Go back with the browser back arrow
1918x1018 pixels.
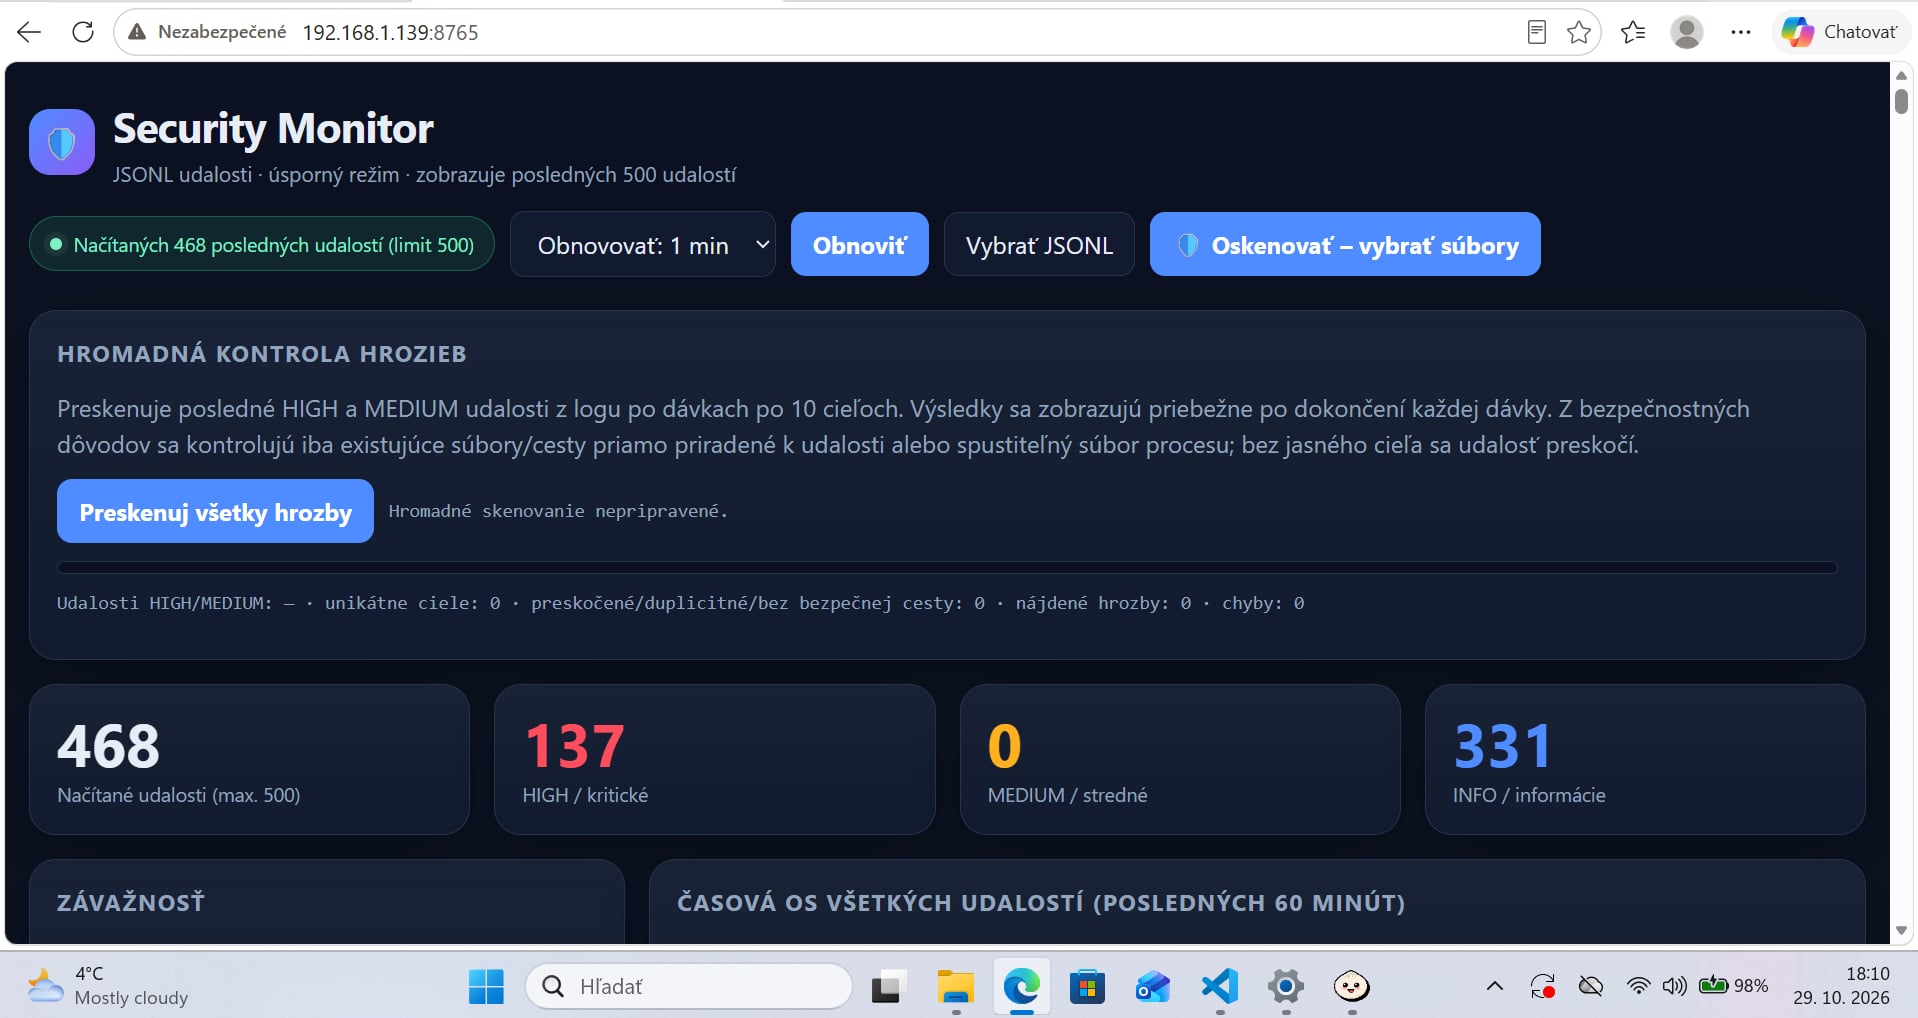tap(29, 32)
